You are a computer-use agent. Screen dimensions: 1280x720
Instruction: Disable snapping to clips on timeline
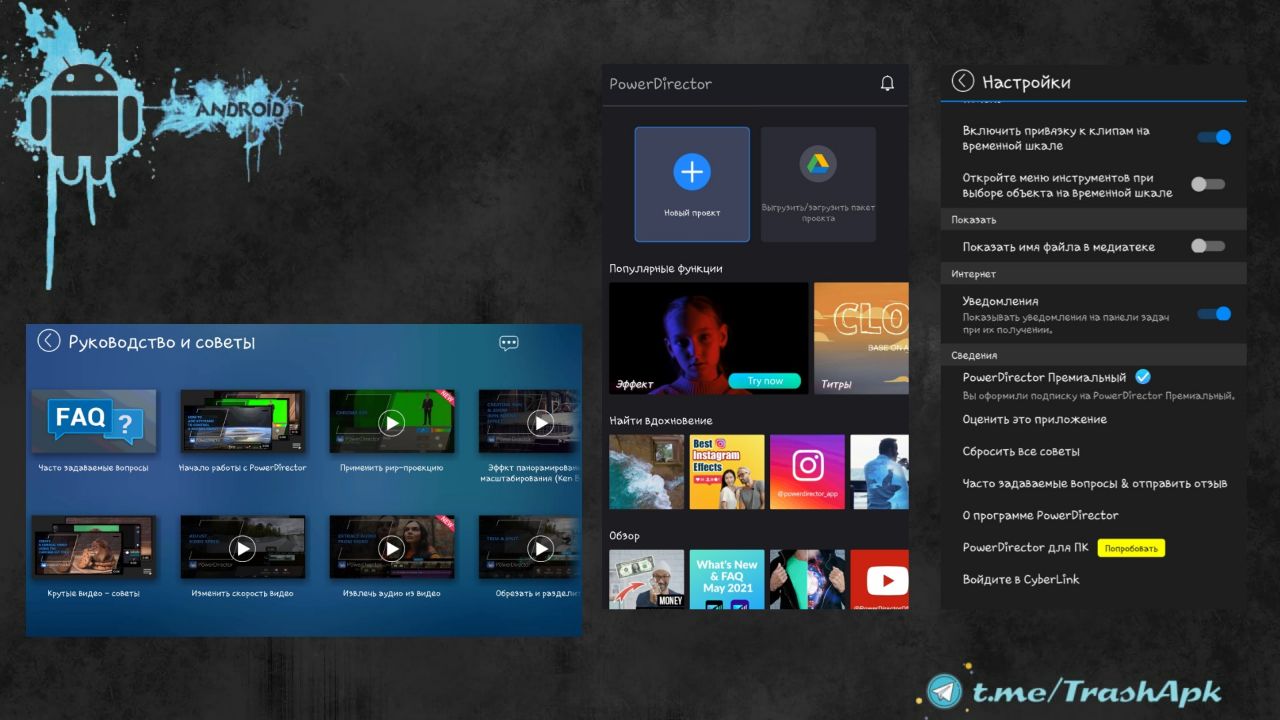pyautogui.click(x=1213, y=138)
